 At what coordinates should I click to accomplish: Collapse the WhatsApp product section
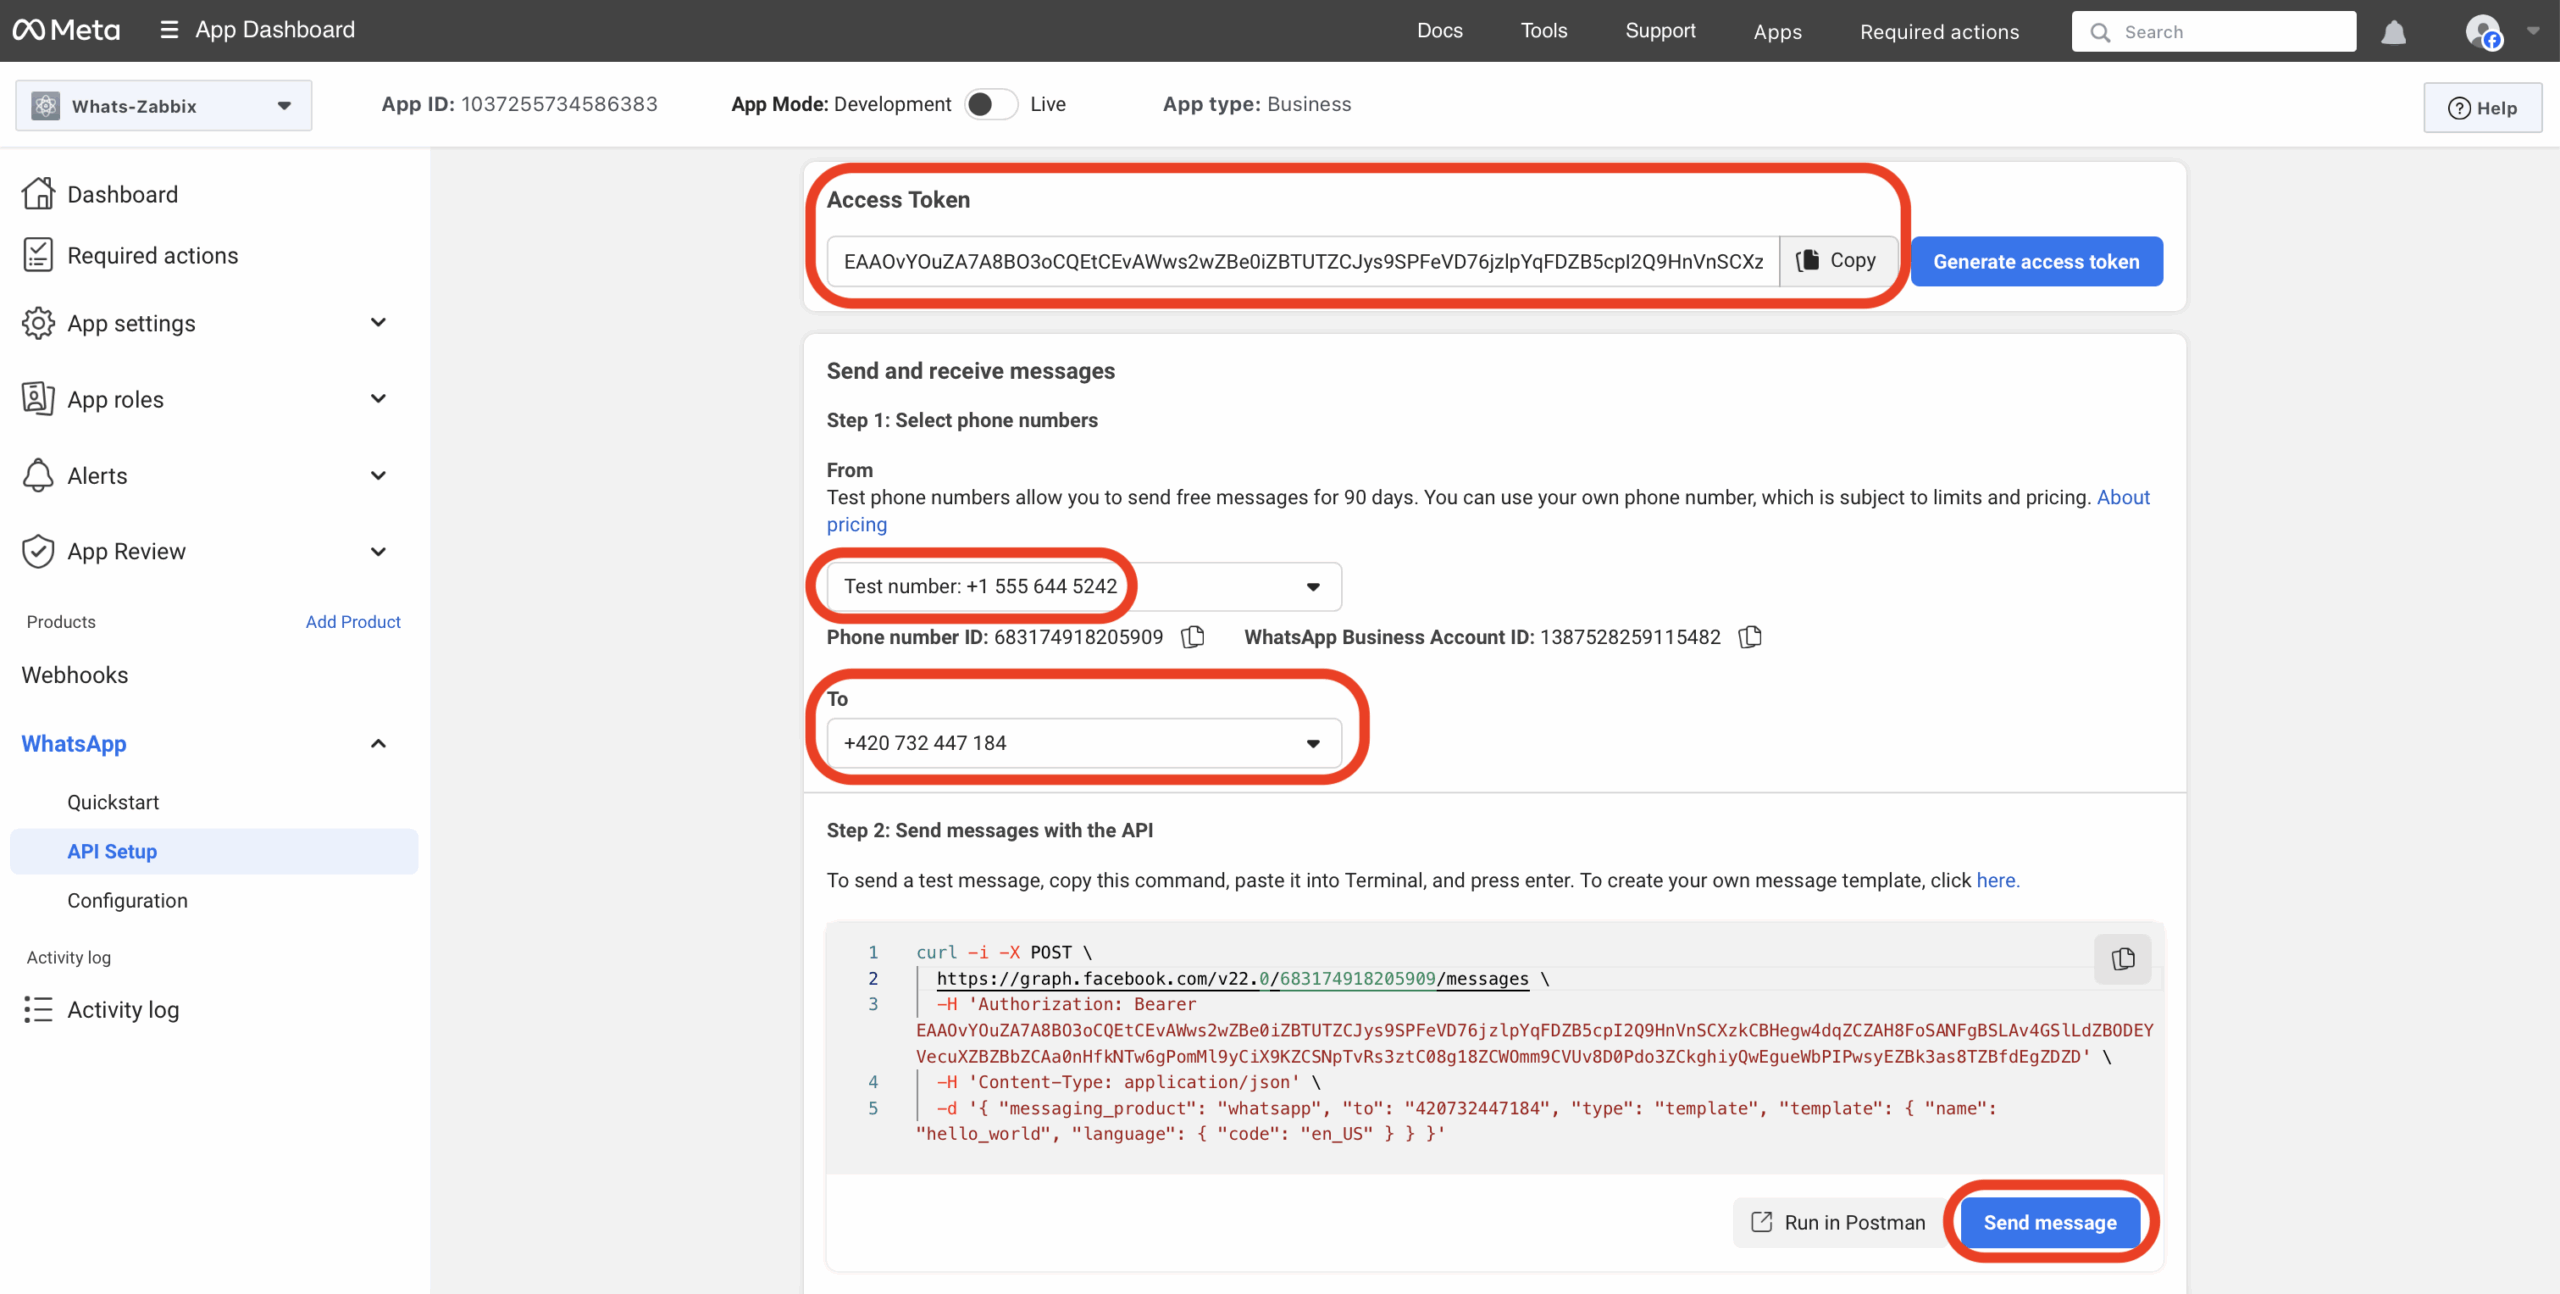(x=378, y=744)
